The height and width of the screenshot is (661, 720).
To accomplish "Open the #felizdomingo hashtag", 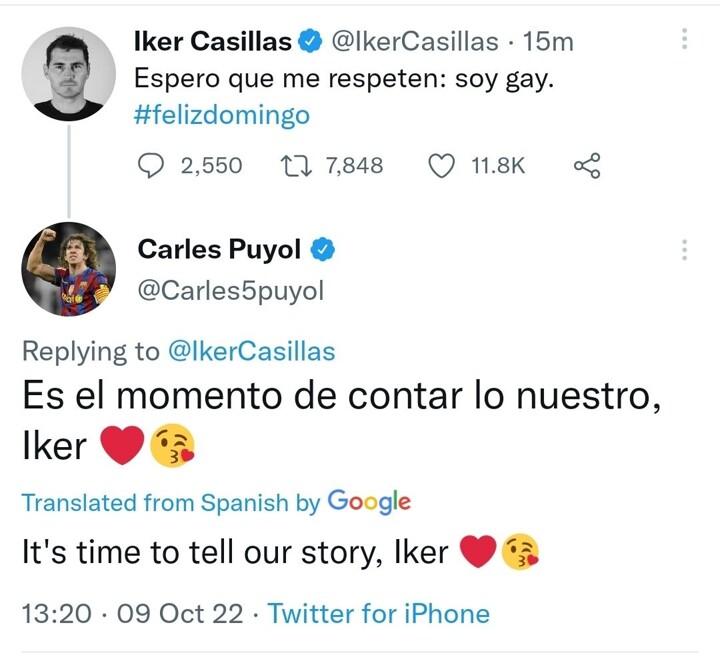I will [221, 114].
